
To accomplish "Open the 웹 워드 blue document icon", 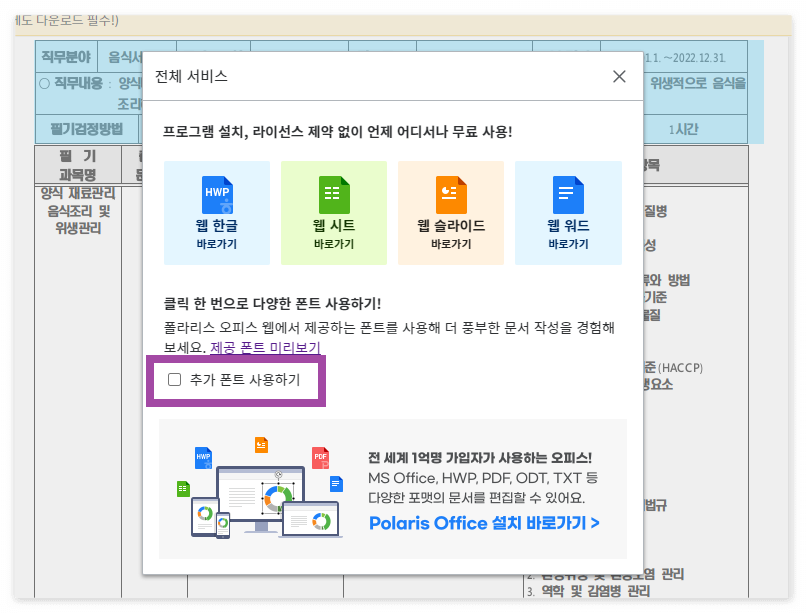I will pos(568,195).
